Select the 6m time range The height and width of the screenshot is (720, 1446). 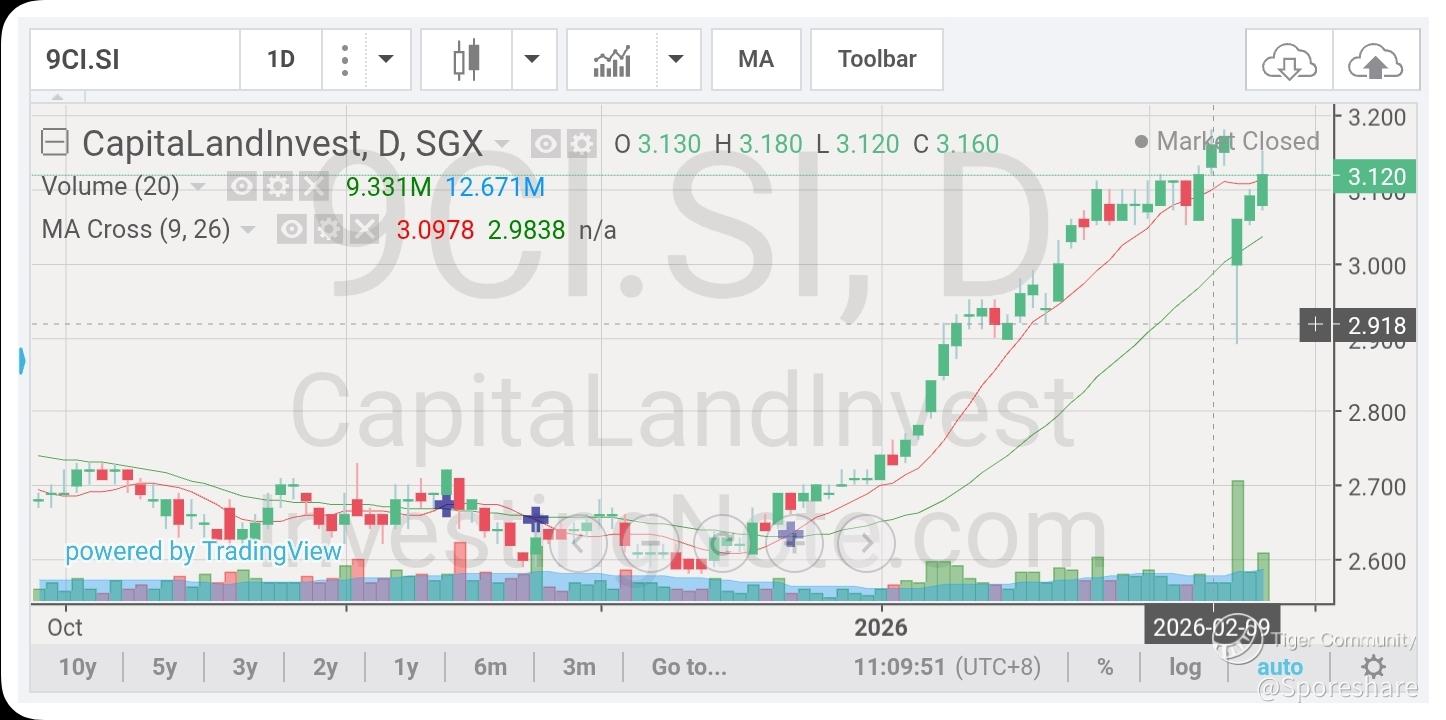pyautogui.click(x=490, y=667)
